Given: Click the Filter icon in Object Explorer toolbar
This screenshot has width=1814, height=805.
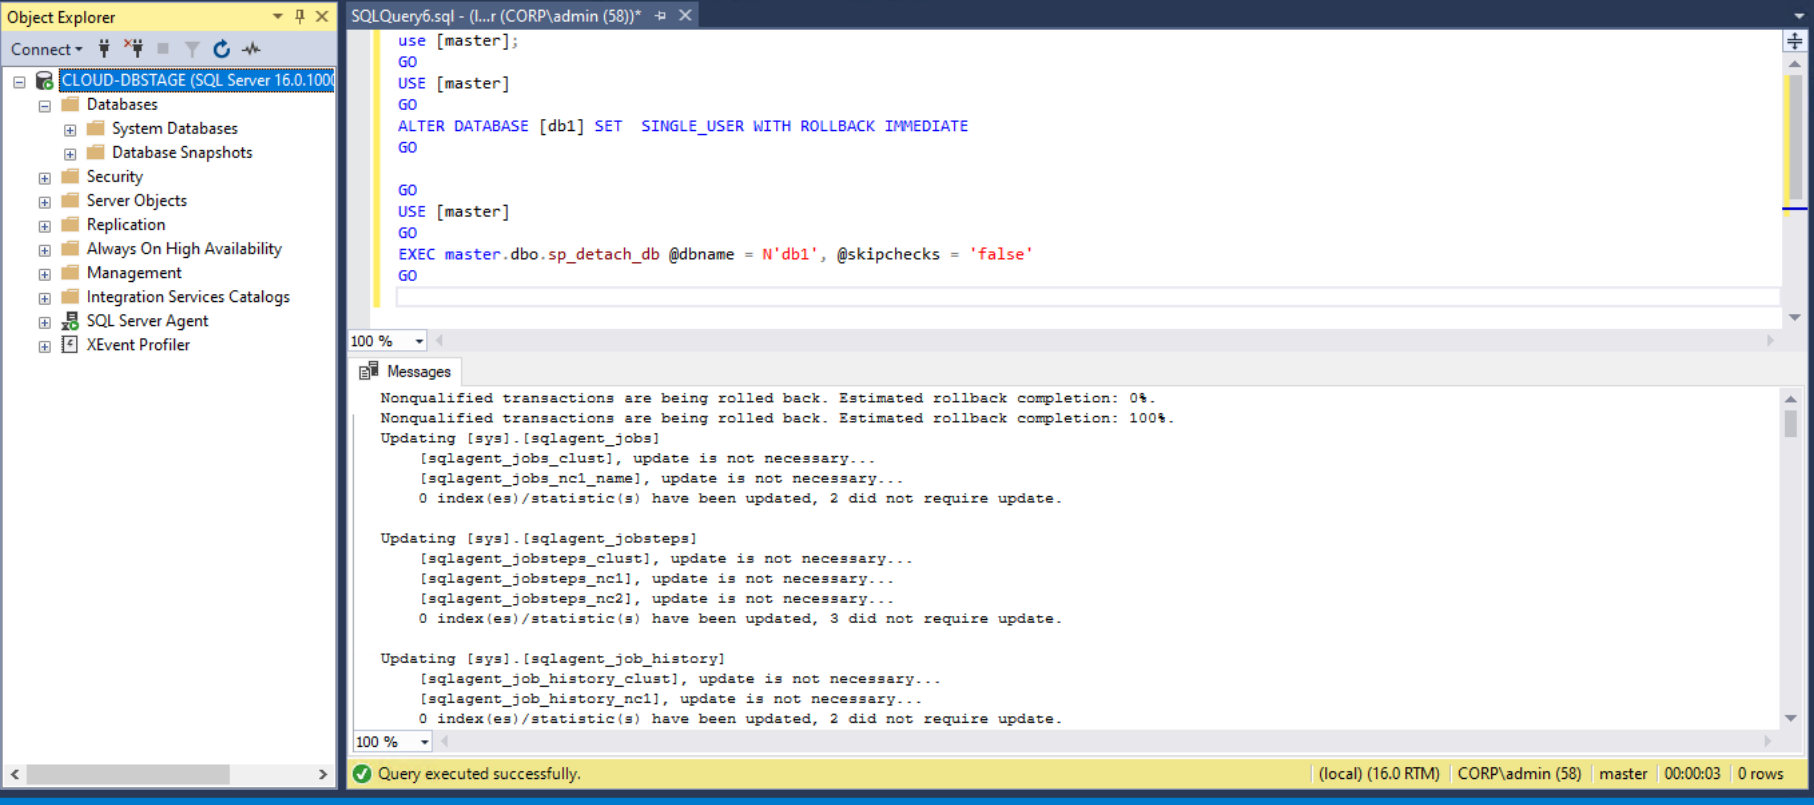Looking at the screenshot, I should pos(192,48).
